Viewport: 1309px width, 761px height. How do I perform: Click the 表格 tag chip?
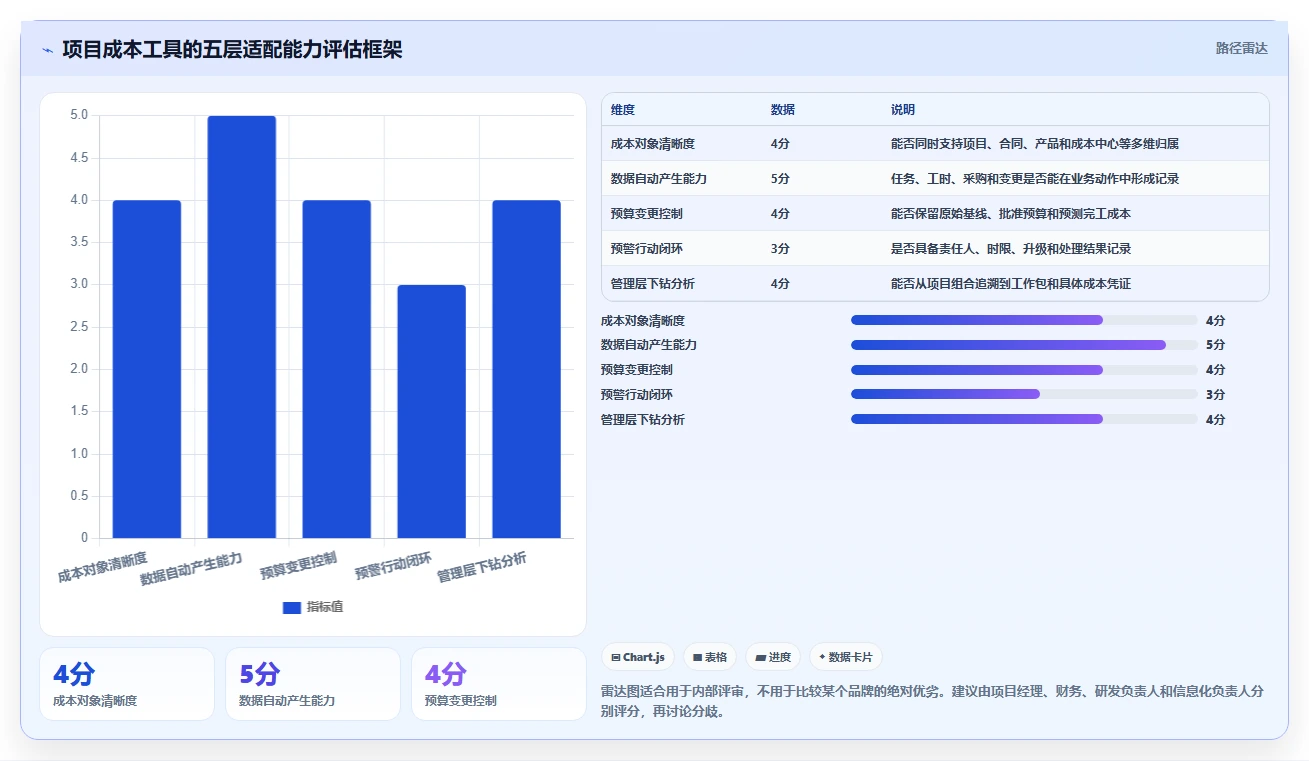(710, 657)
